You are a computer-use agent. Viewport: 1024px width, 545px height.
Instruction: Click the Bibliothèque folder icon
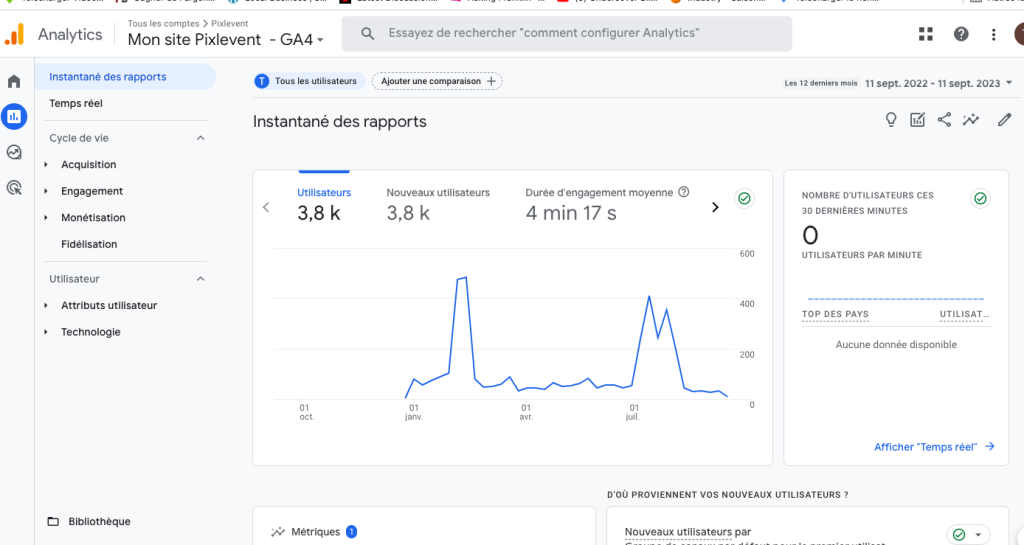pos(54,522)
